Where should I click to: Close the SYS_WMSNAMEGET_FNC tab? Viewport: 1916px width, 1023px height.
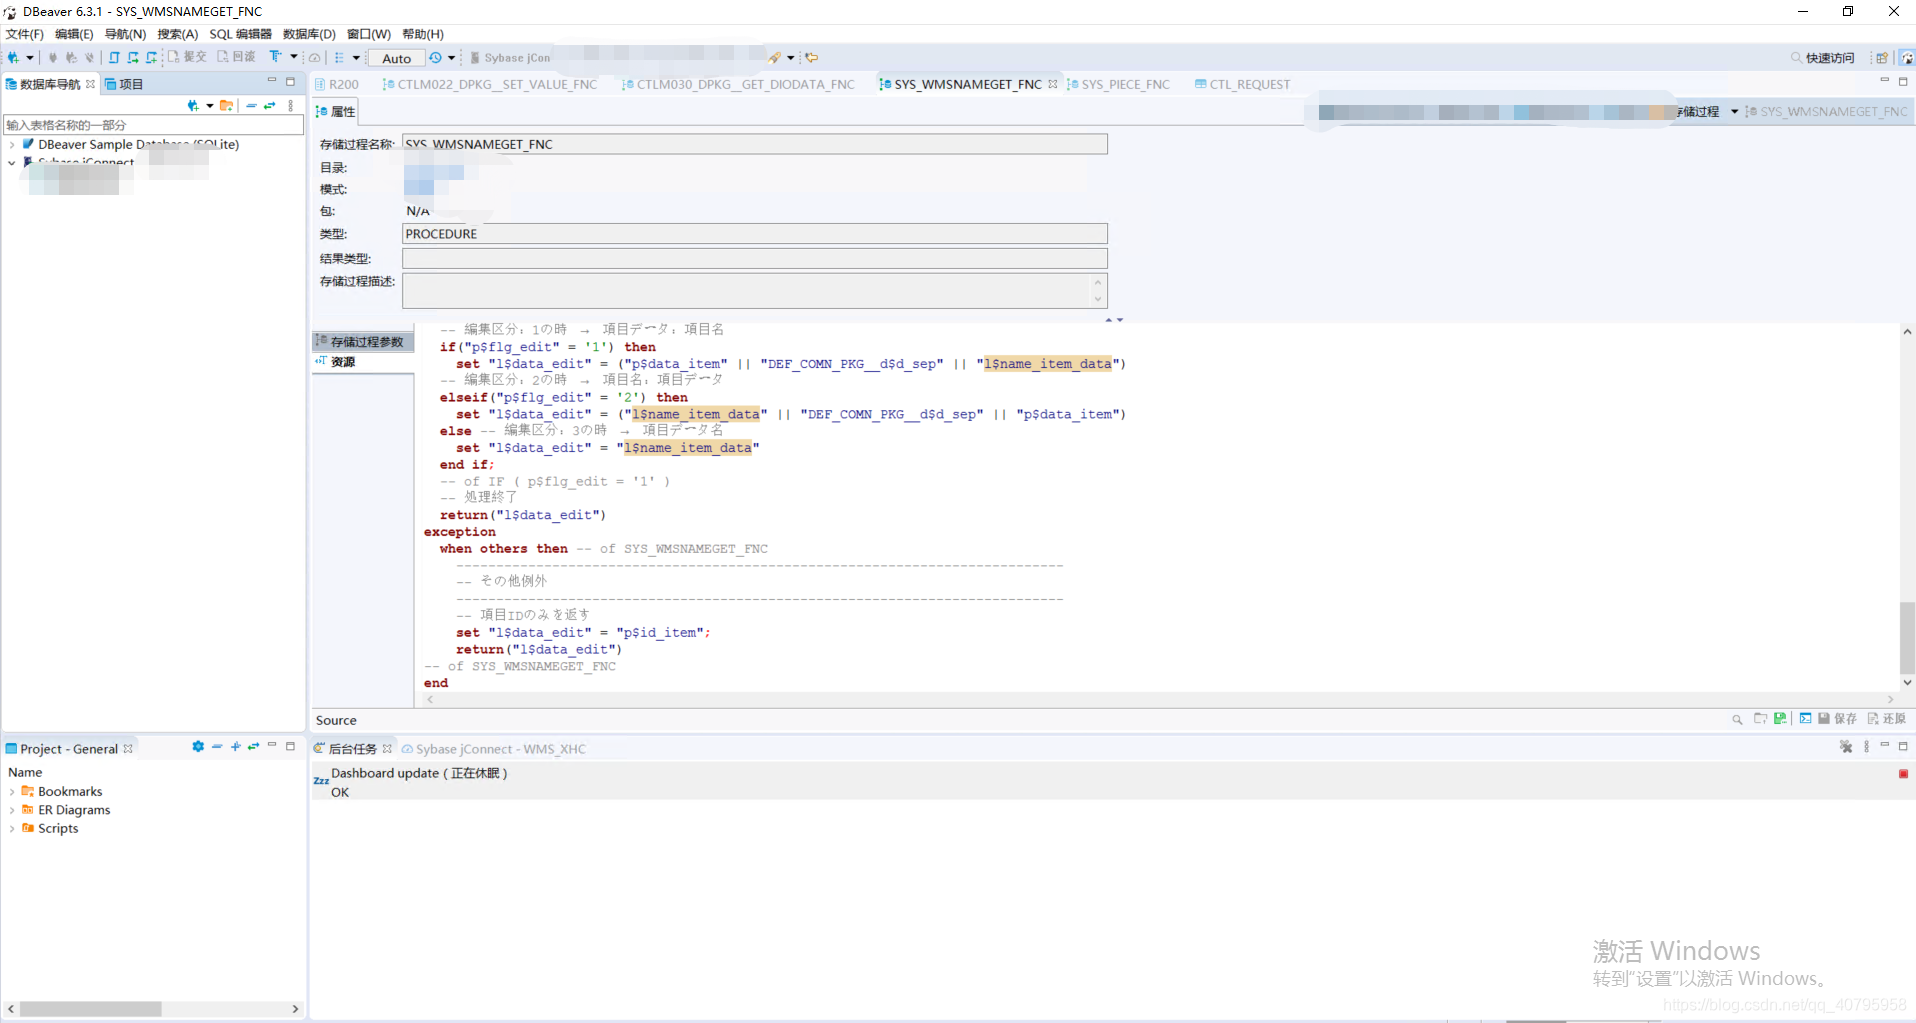[1052, 84]
